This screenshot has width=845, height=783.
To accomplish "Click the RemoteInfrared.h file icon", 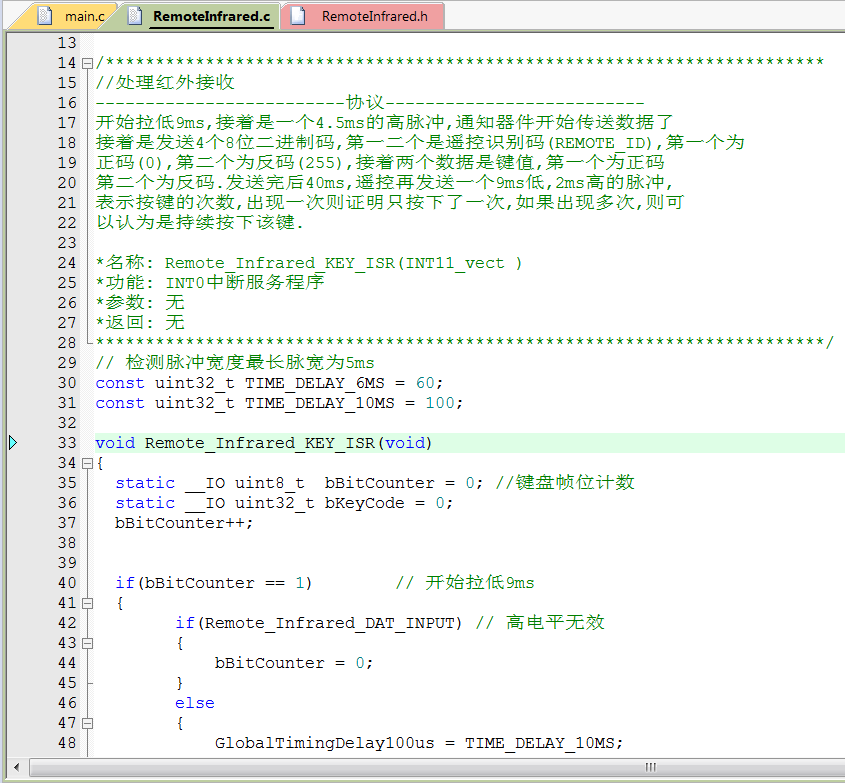I will [x=298, y=16].
